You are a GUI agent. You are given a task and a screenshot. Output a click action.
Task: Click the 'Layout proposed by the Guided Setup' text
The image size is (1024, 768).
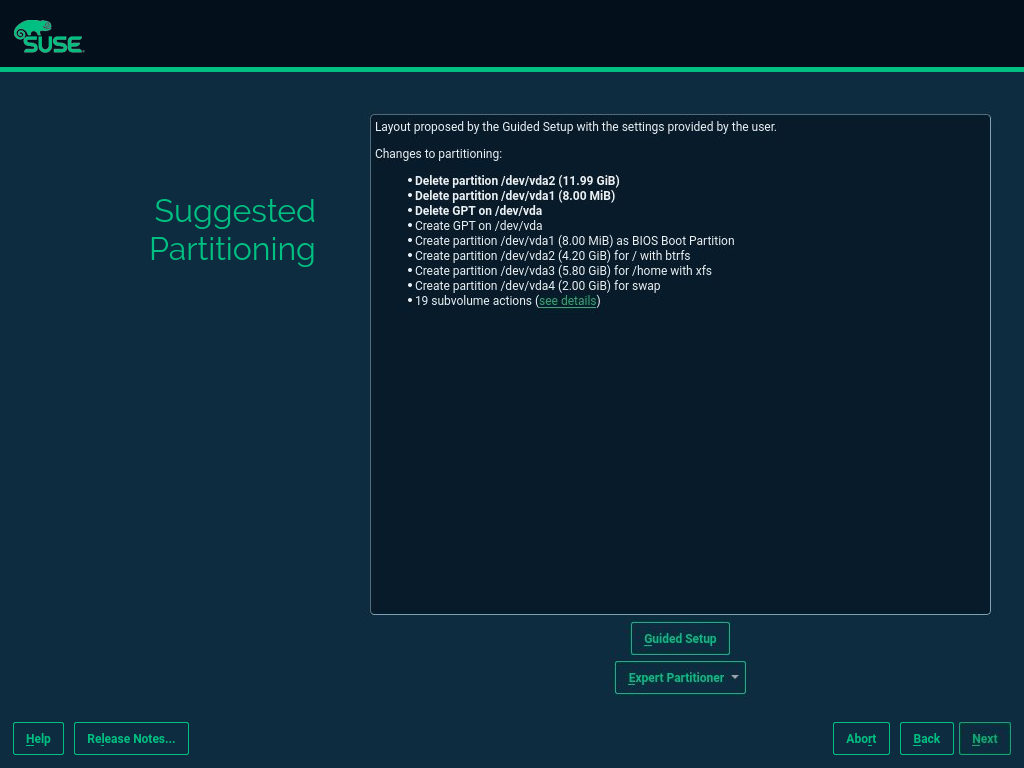tap(575, 127)
